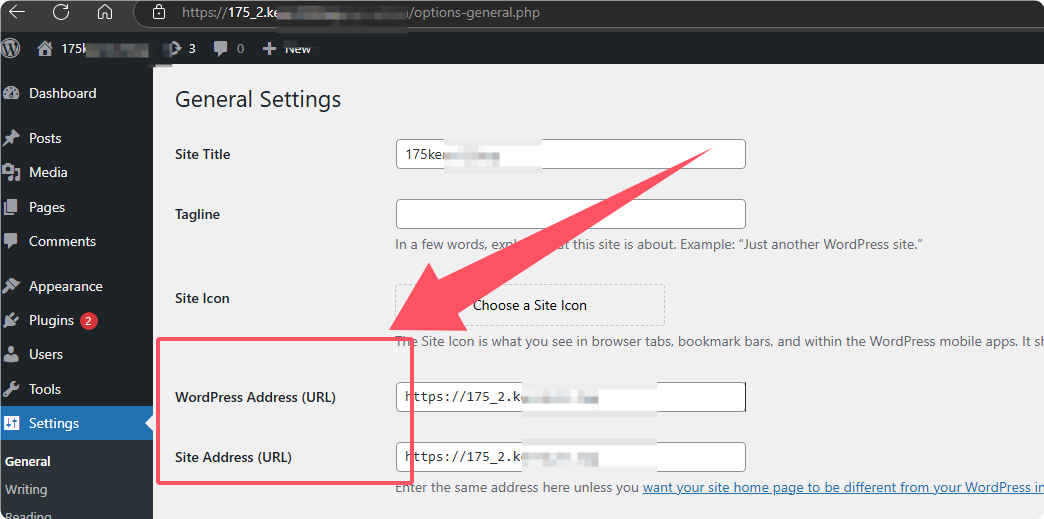Screen dimensions: 1044x519
Task: Select the Writing settings submenu
Action: coord(26,490)
